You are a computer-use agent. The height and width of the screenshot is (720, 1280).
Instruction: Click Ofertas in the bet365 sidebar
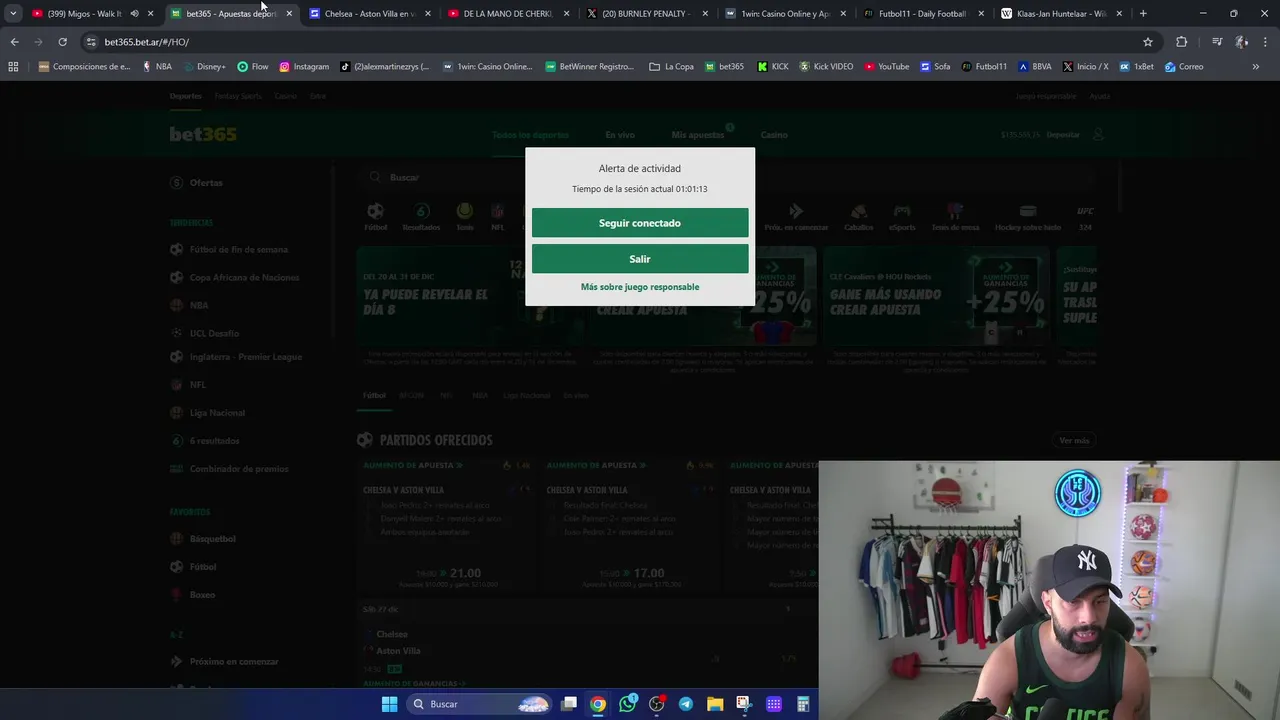point(206,183)
